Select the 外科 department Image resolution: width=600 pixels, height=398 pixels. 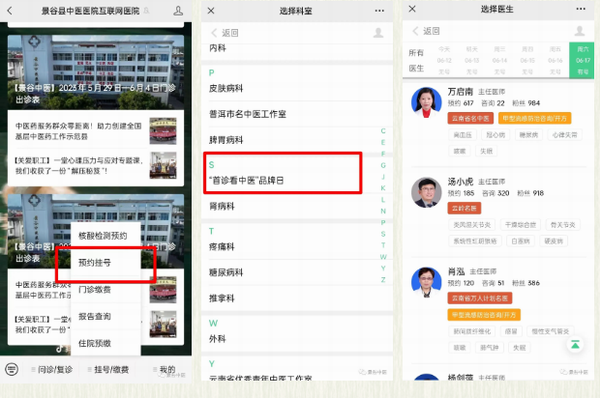297,339
